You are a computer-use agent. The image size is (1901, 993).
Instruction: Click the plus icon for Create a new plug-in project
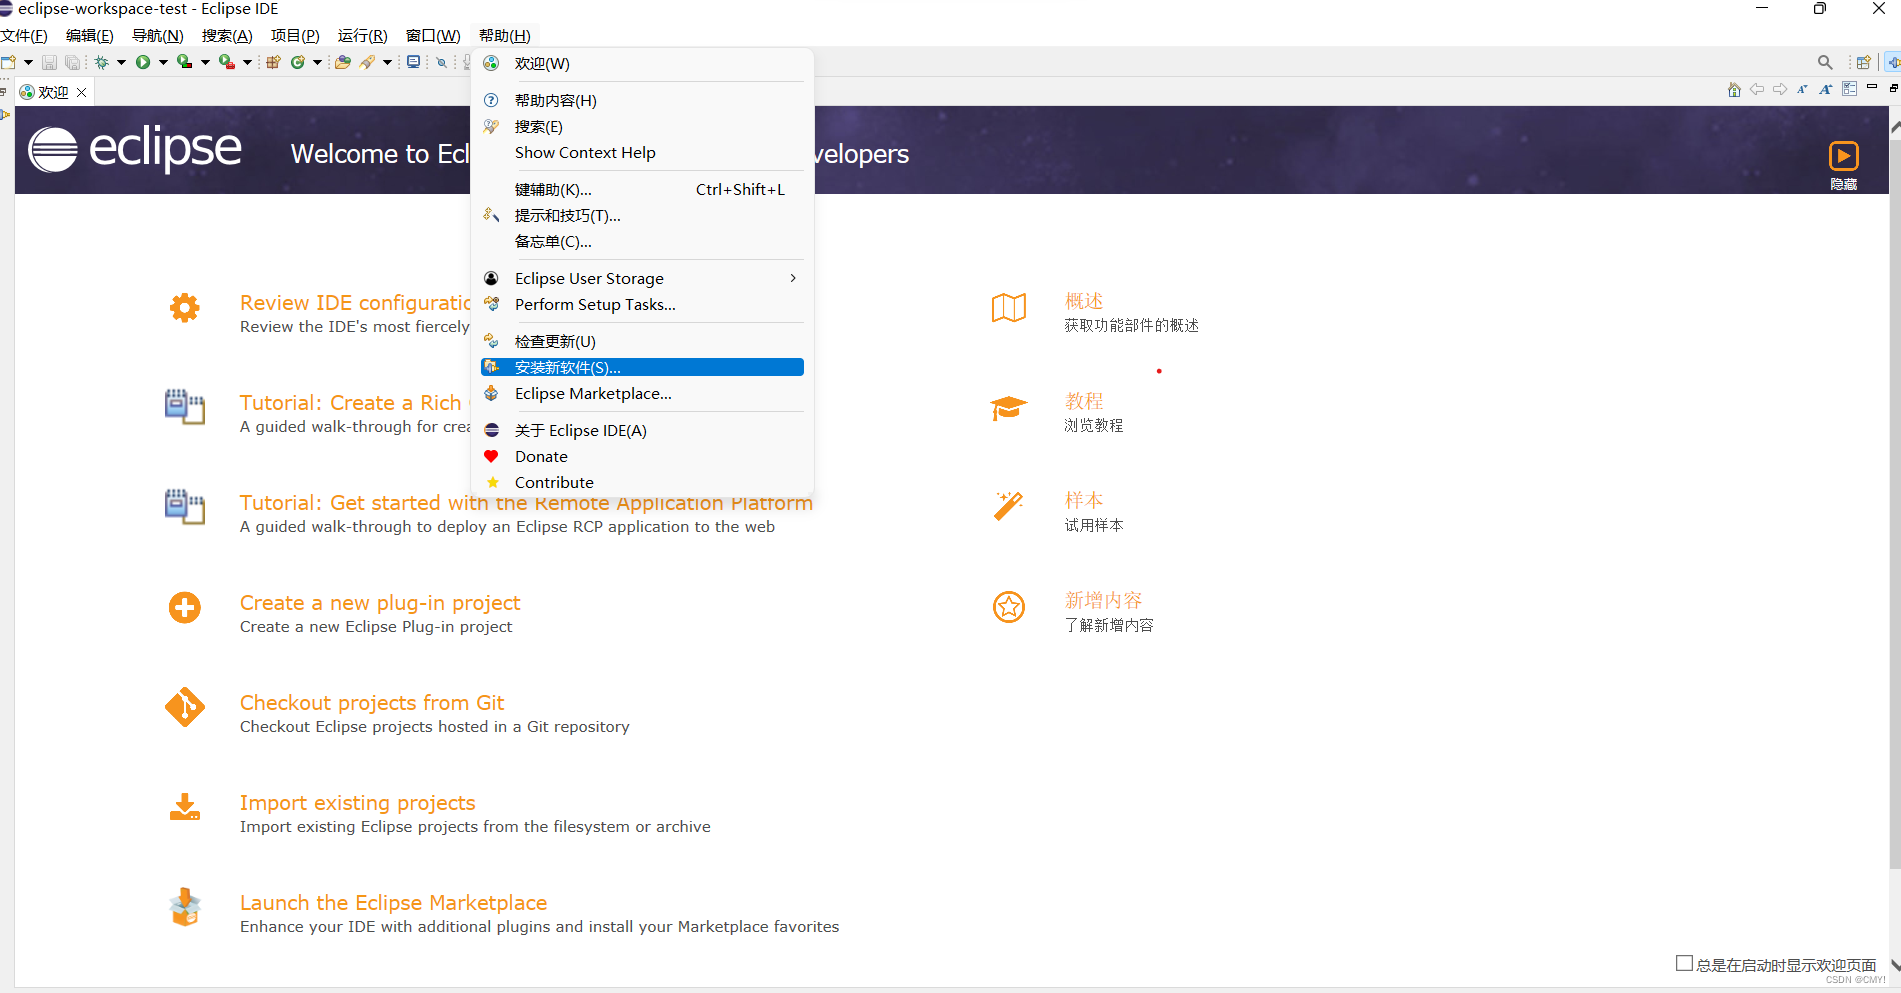(x=184, y=607)
